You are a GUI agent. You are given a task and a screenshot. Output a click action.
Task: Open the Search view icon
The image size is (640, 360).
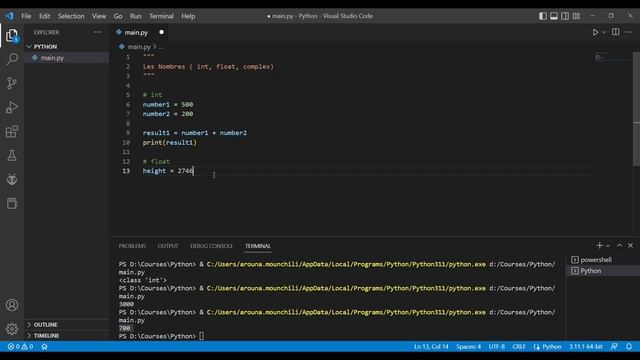[x=12, y=59]
